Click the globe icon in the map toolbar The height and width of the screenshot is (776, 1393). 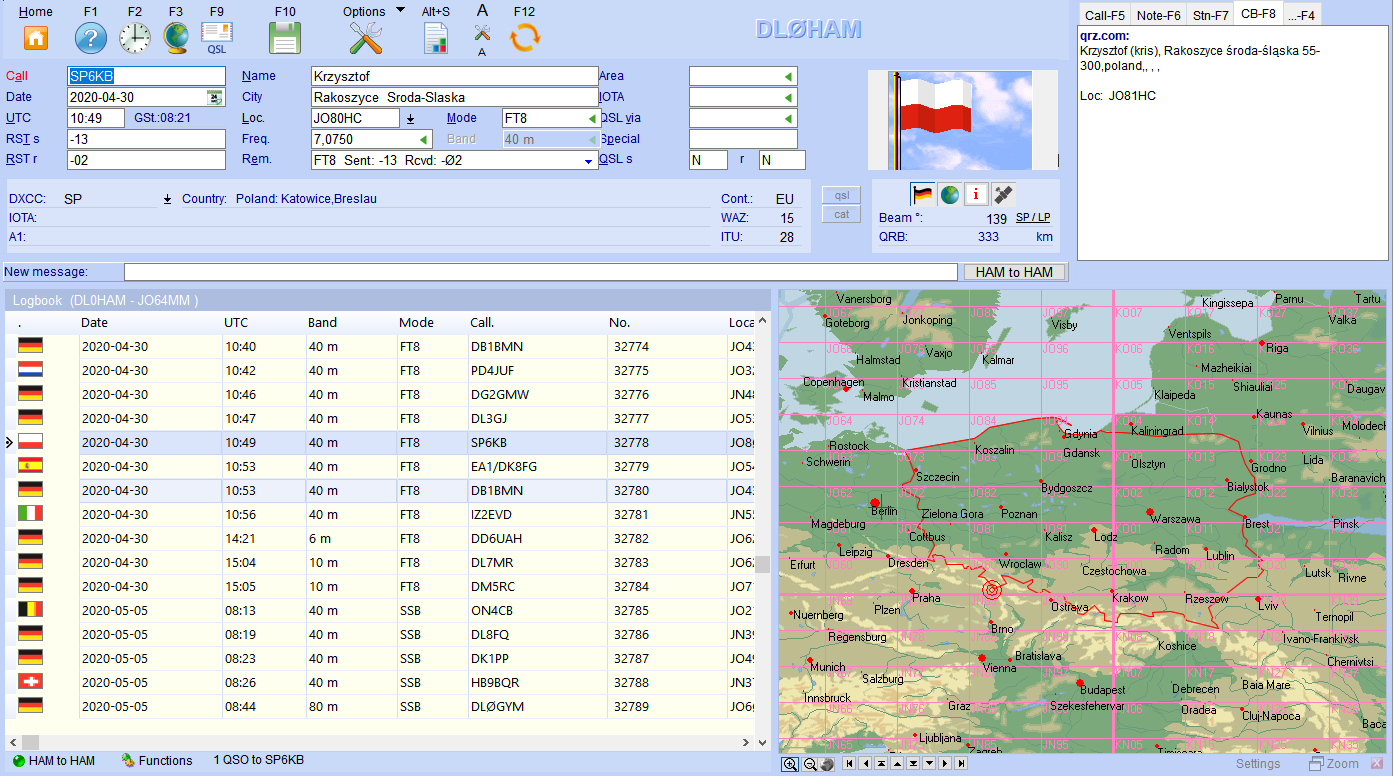point(827,764)
